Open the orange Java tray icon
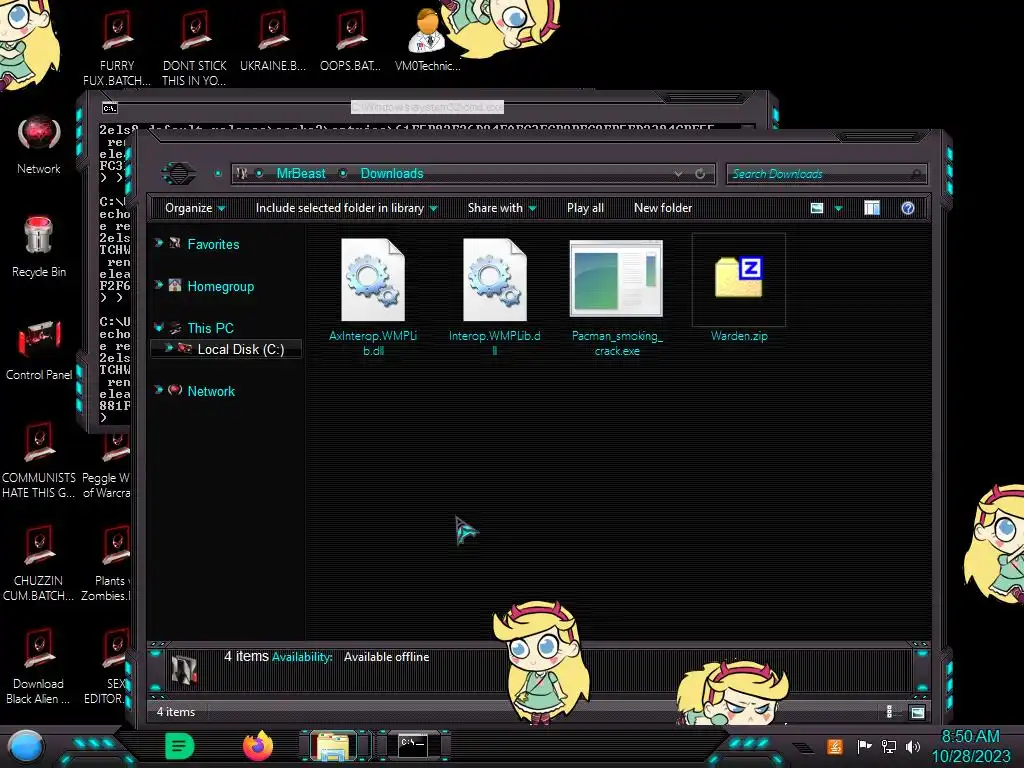The image size is (1024, 768). tap(835, 746)
